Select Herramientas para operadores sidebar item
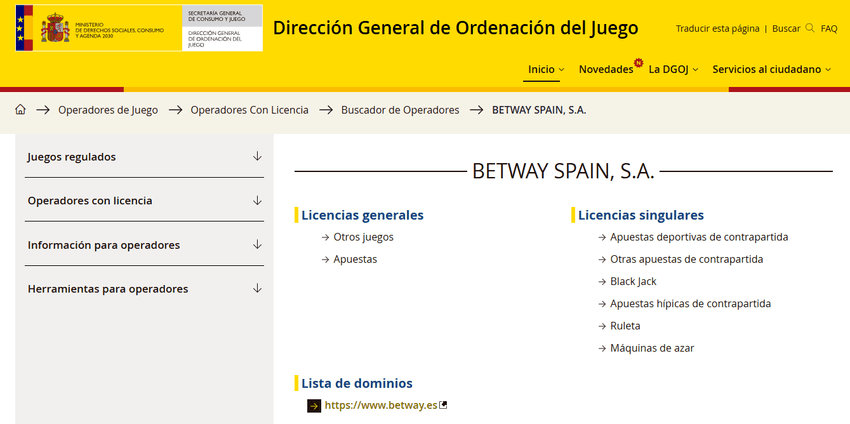The height and width of the screenshot is (424, 850). coord(108,289)
